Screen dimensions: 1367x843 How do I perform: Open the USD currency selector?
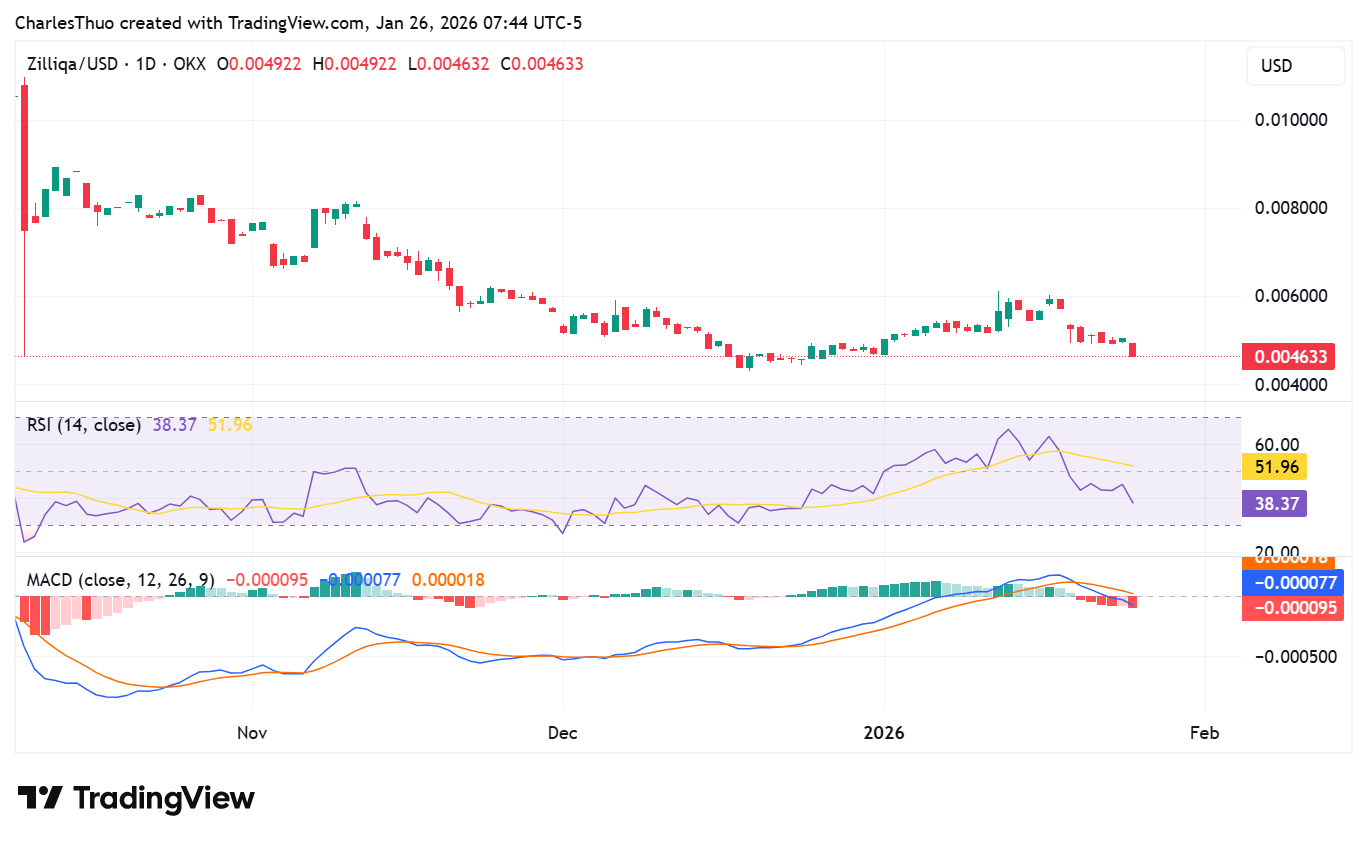[1295, 65]
